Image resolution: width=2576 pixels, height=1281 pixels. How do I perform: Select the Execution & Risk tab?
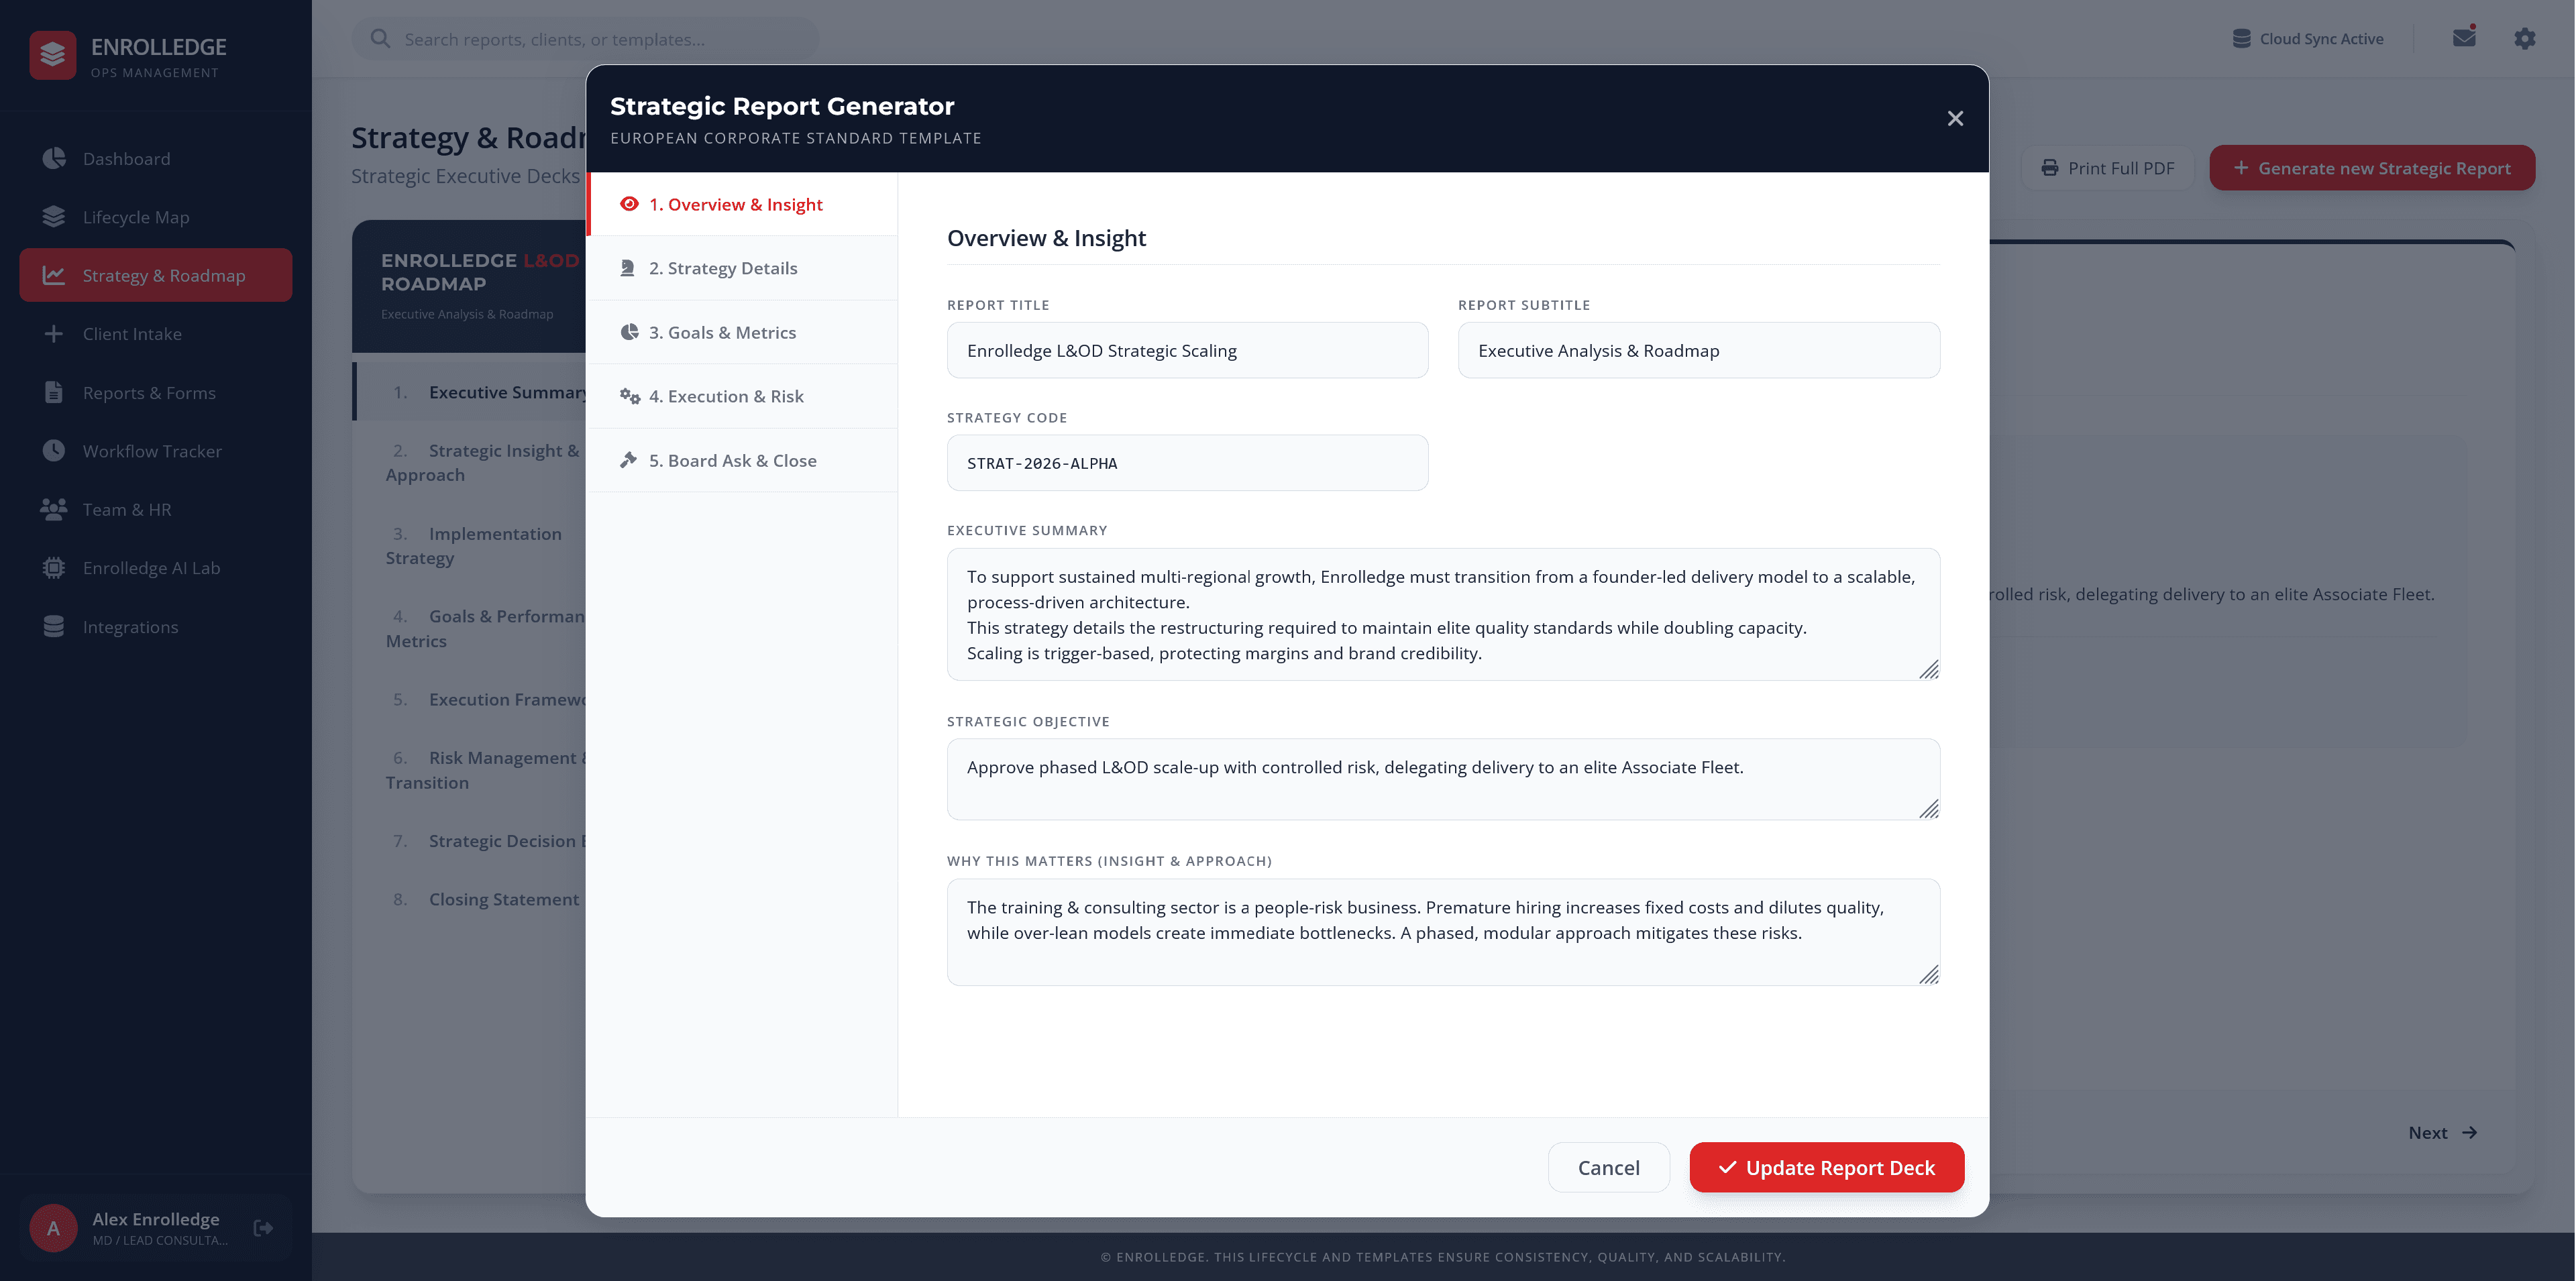725,396
